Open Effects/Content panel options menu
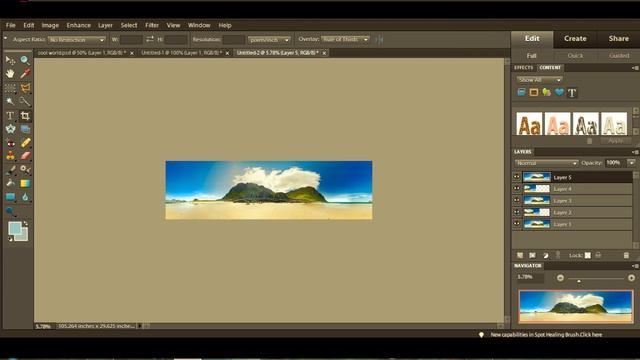This screenshot has width=640, height=360. tap(635, 68)
